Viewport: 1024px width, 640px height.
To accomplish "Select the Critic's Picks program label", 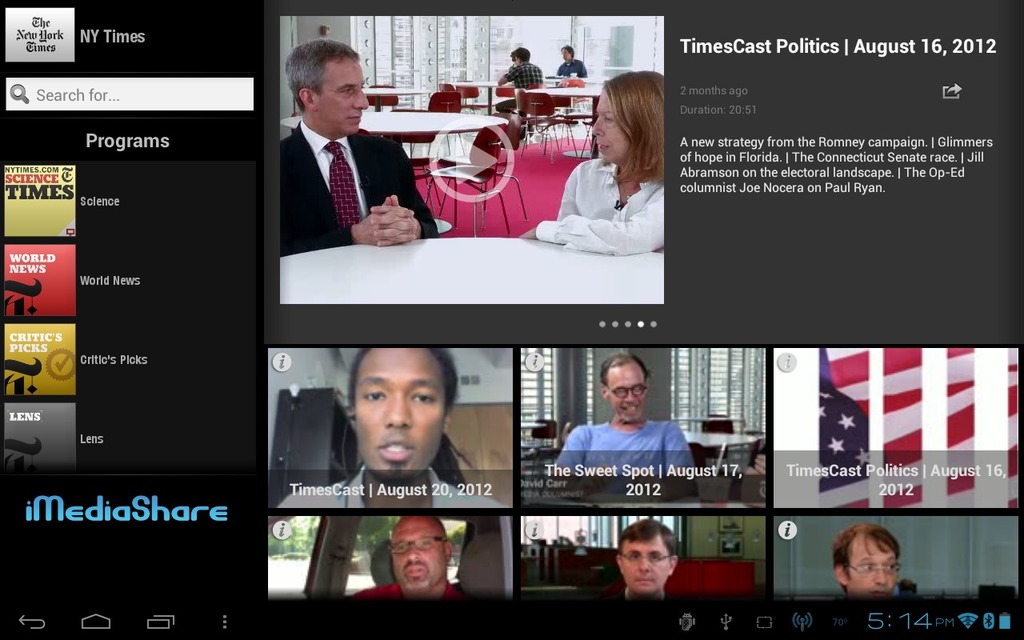I will [114, 359].
